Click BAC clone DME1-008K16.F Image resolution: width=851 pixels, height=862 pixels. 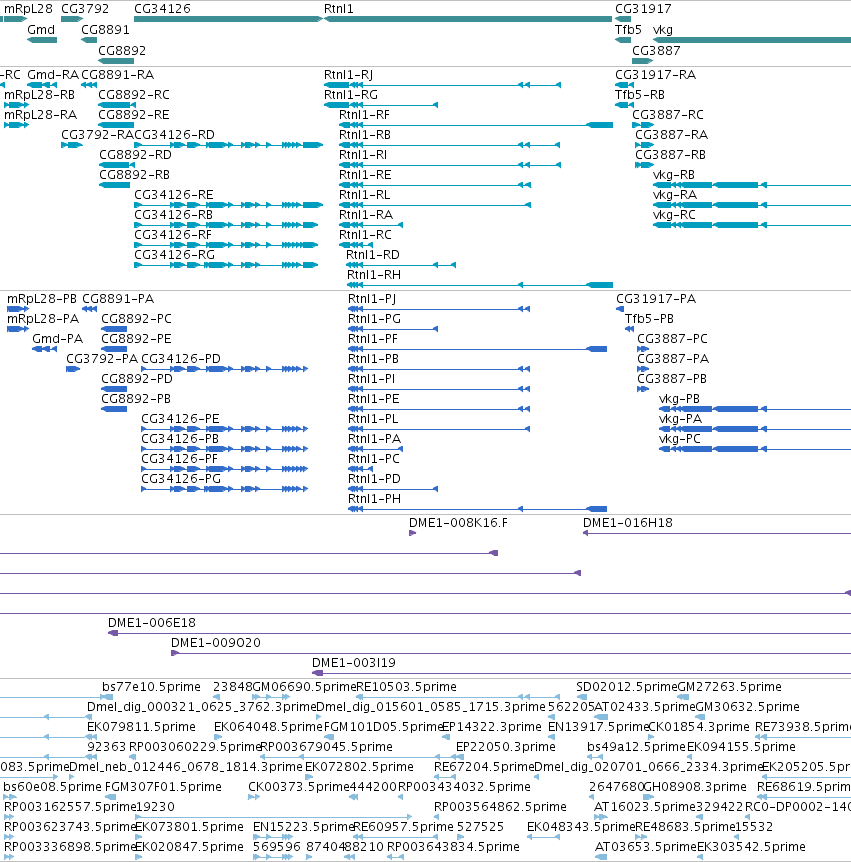458,523
